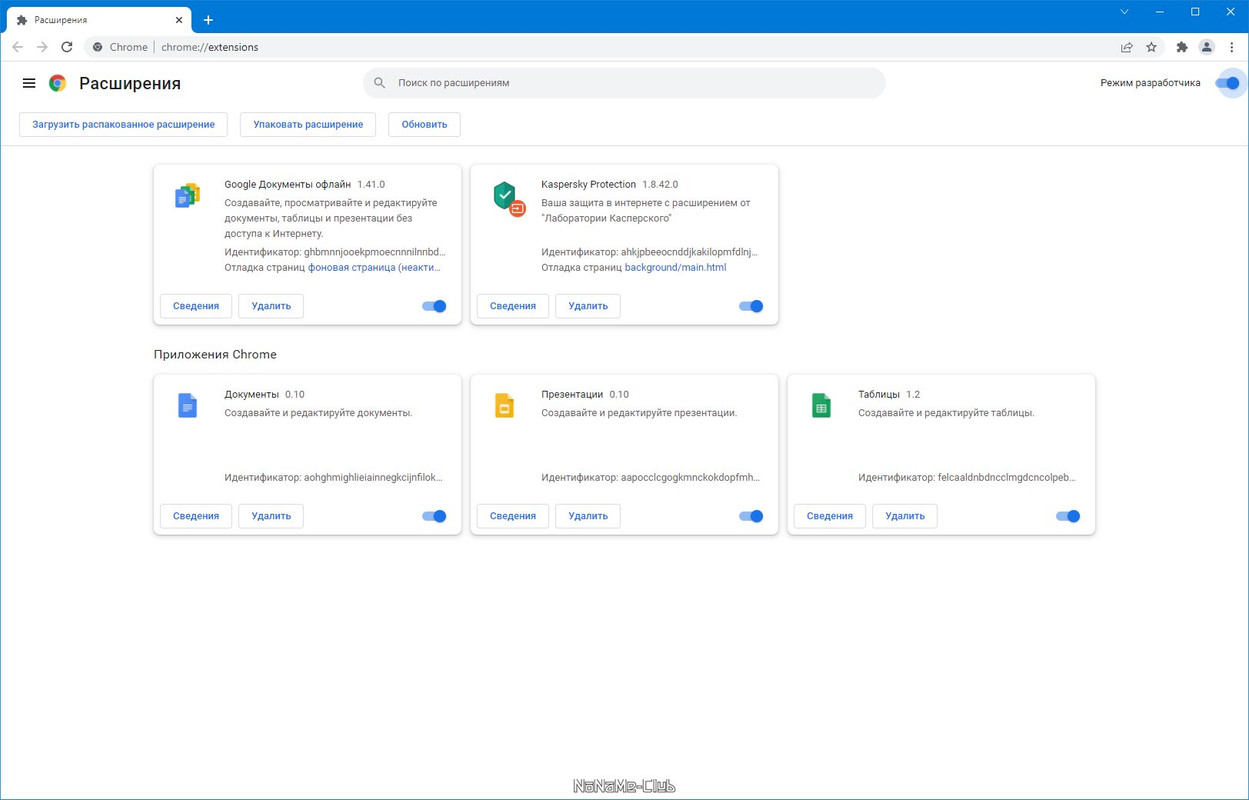
Task: Disable Google Документы офлайн extension
Action: point(434,306)
